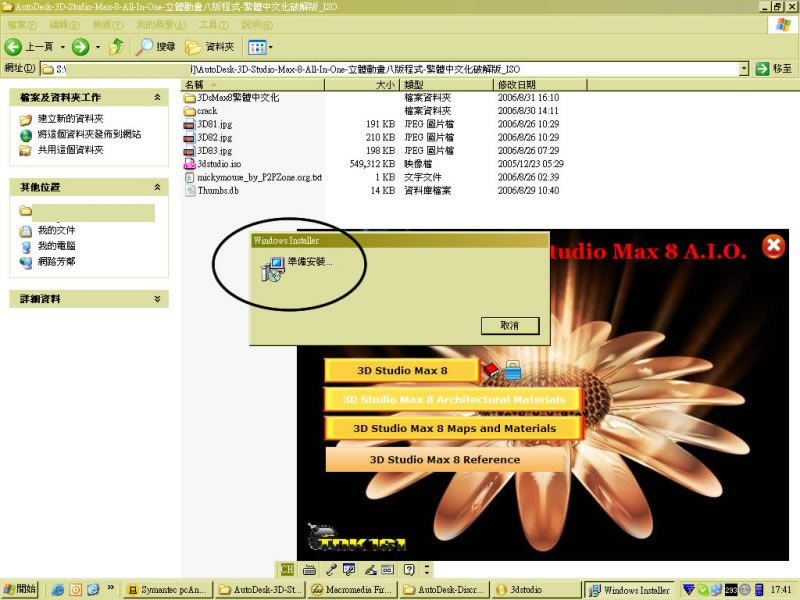Open the 工具 menu

214,25
